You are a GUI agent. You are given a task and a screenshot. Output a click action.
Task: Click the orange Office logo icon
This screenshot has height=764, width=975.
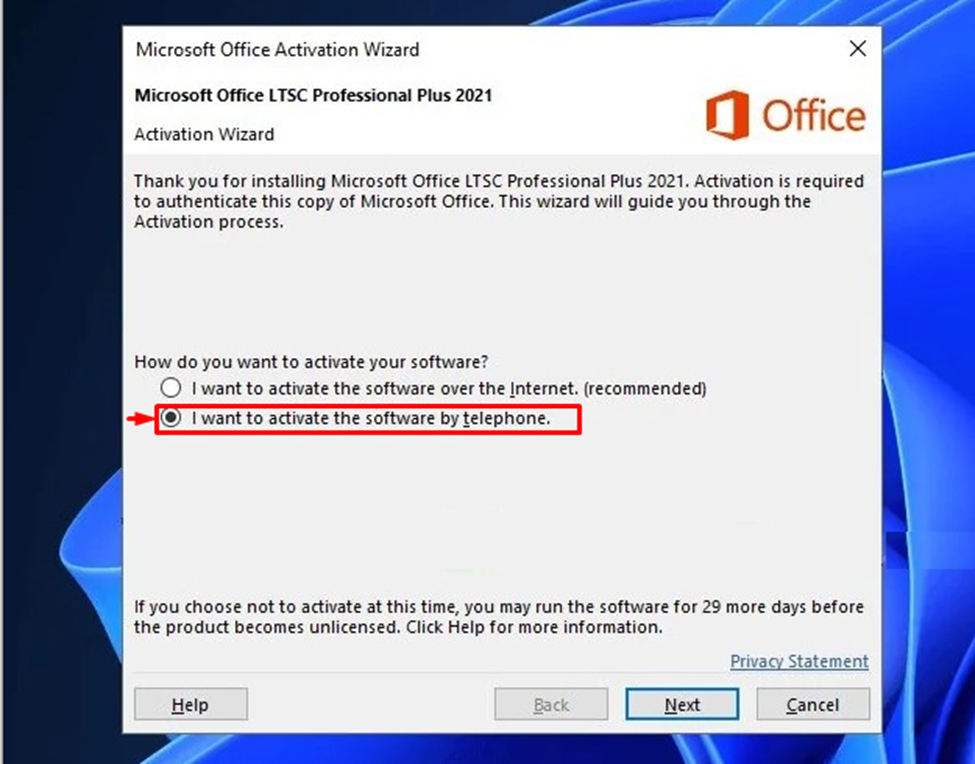tap(727, 115)
